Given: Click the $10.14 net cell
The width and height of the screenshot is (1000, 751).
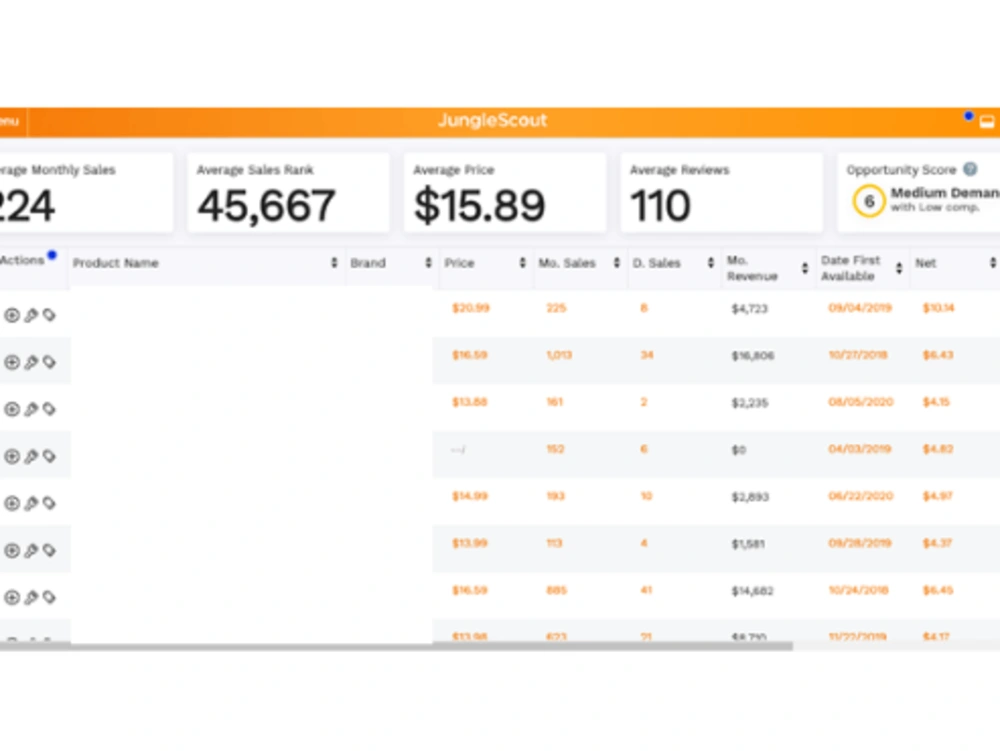Looking at the screenshot, I should 938,308.
